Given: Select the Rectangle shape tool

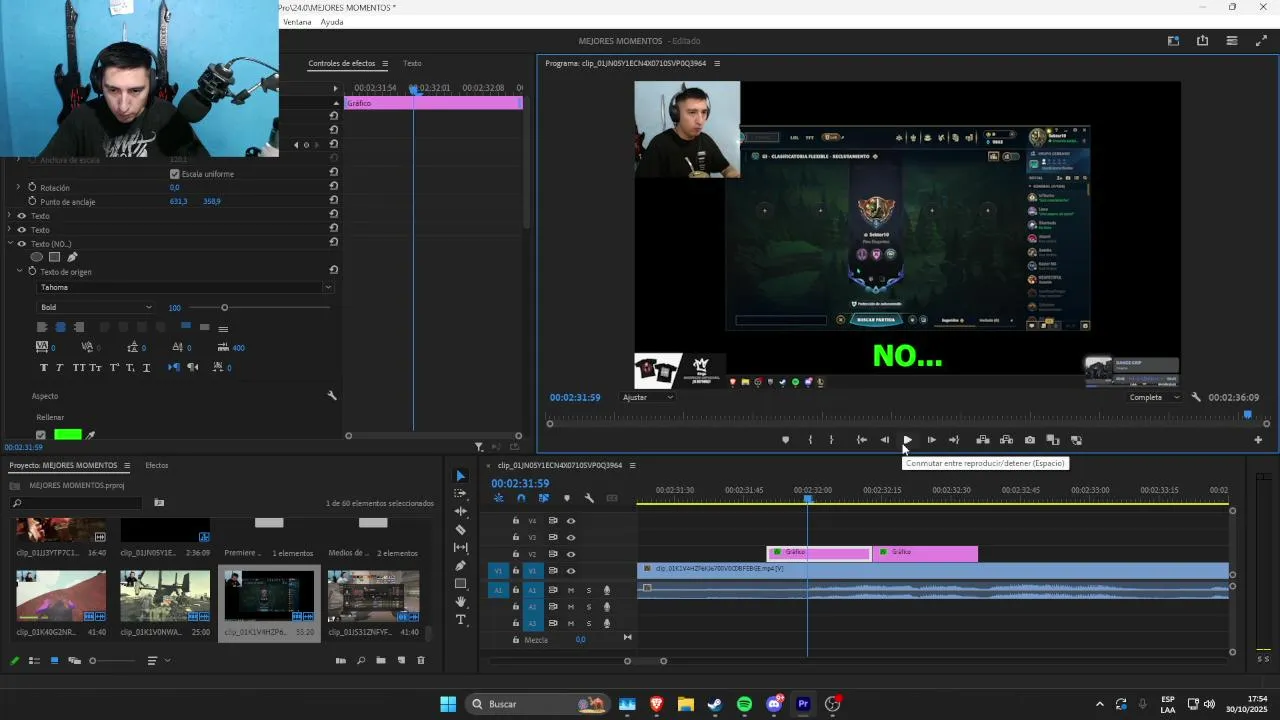Looking at the screenshot, I should pos(460,583).
